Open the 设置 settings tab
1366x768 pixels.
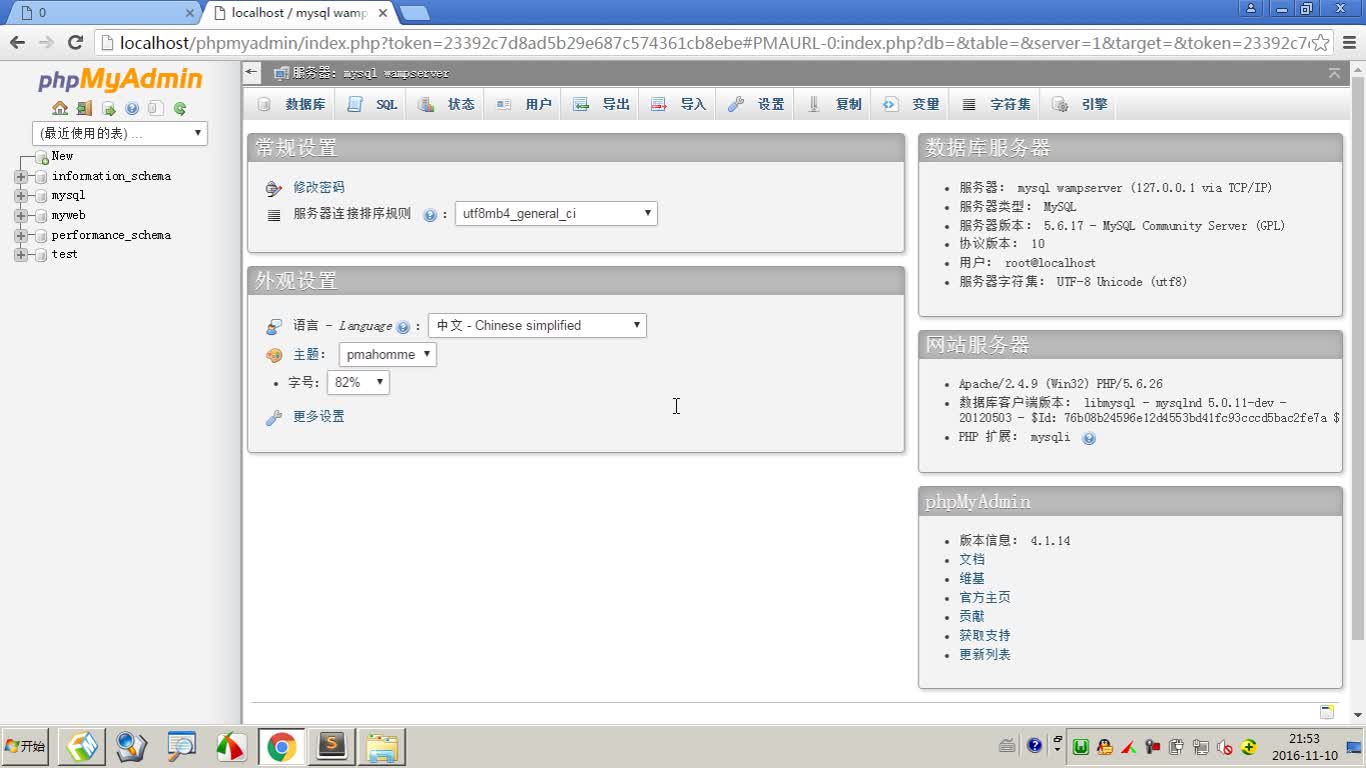pos(756,104)
